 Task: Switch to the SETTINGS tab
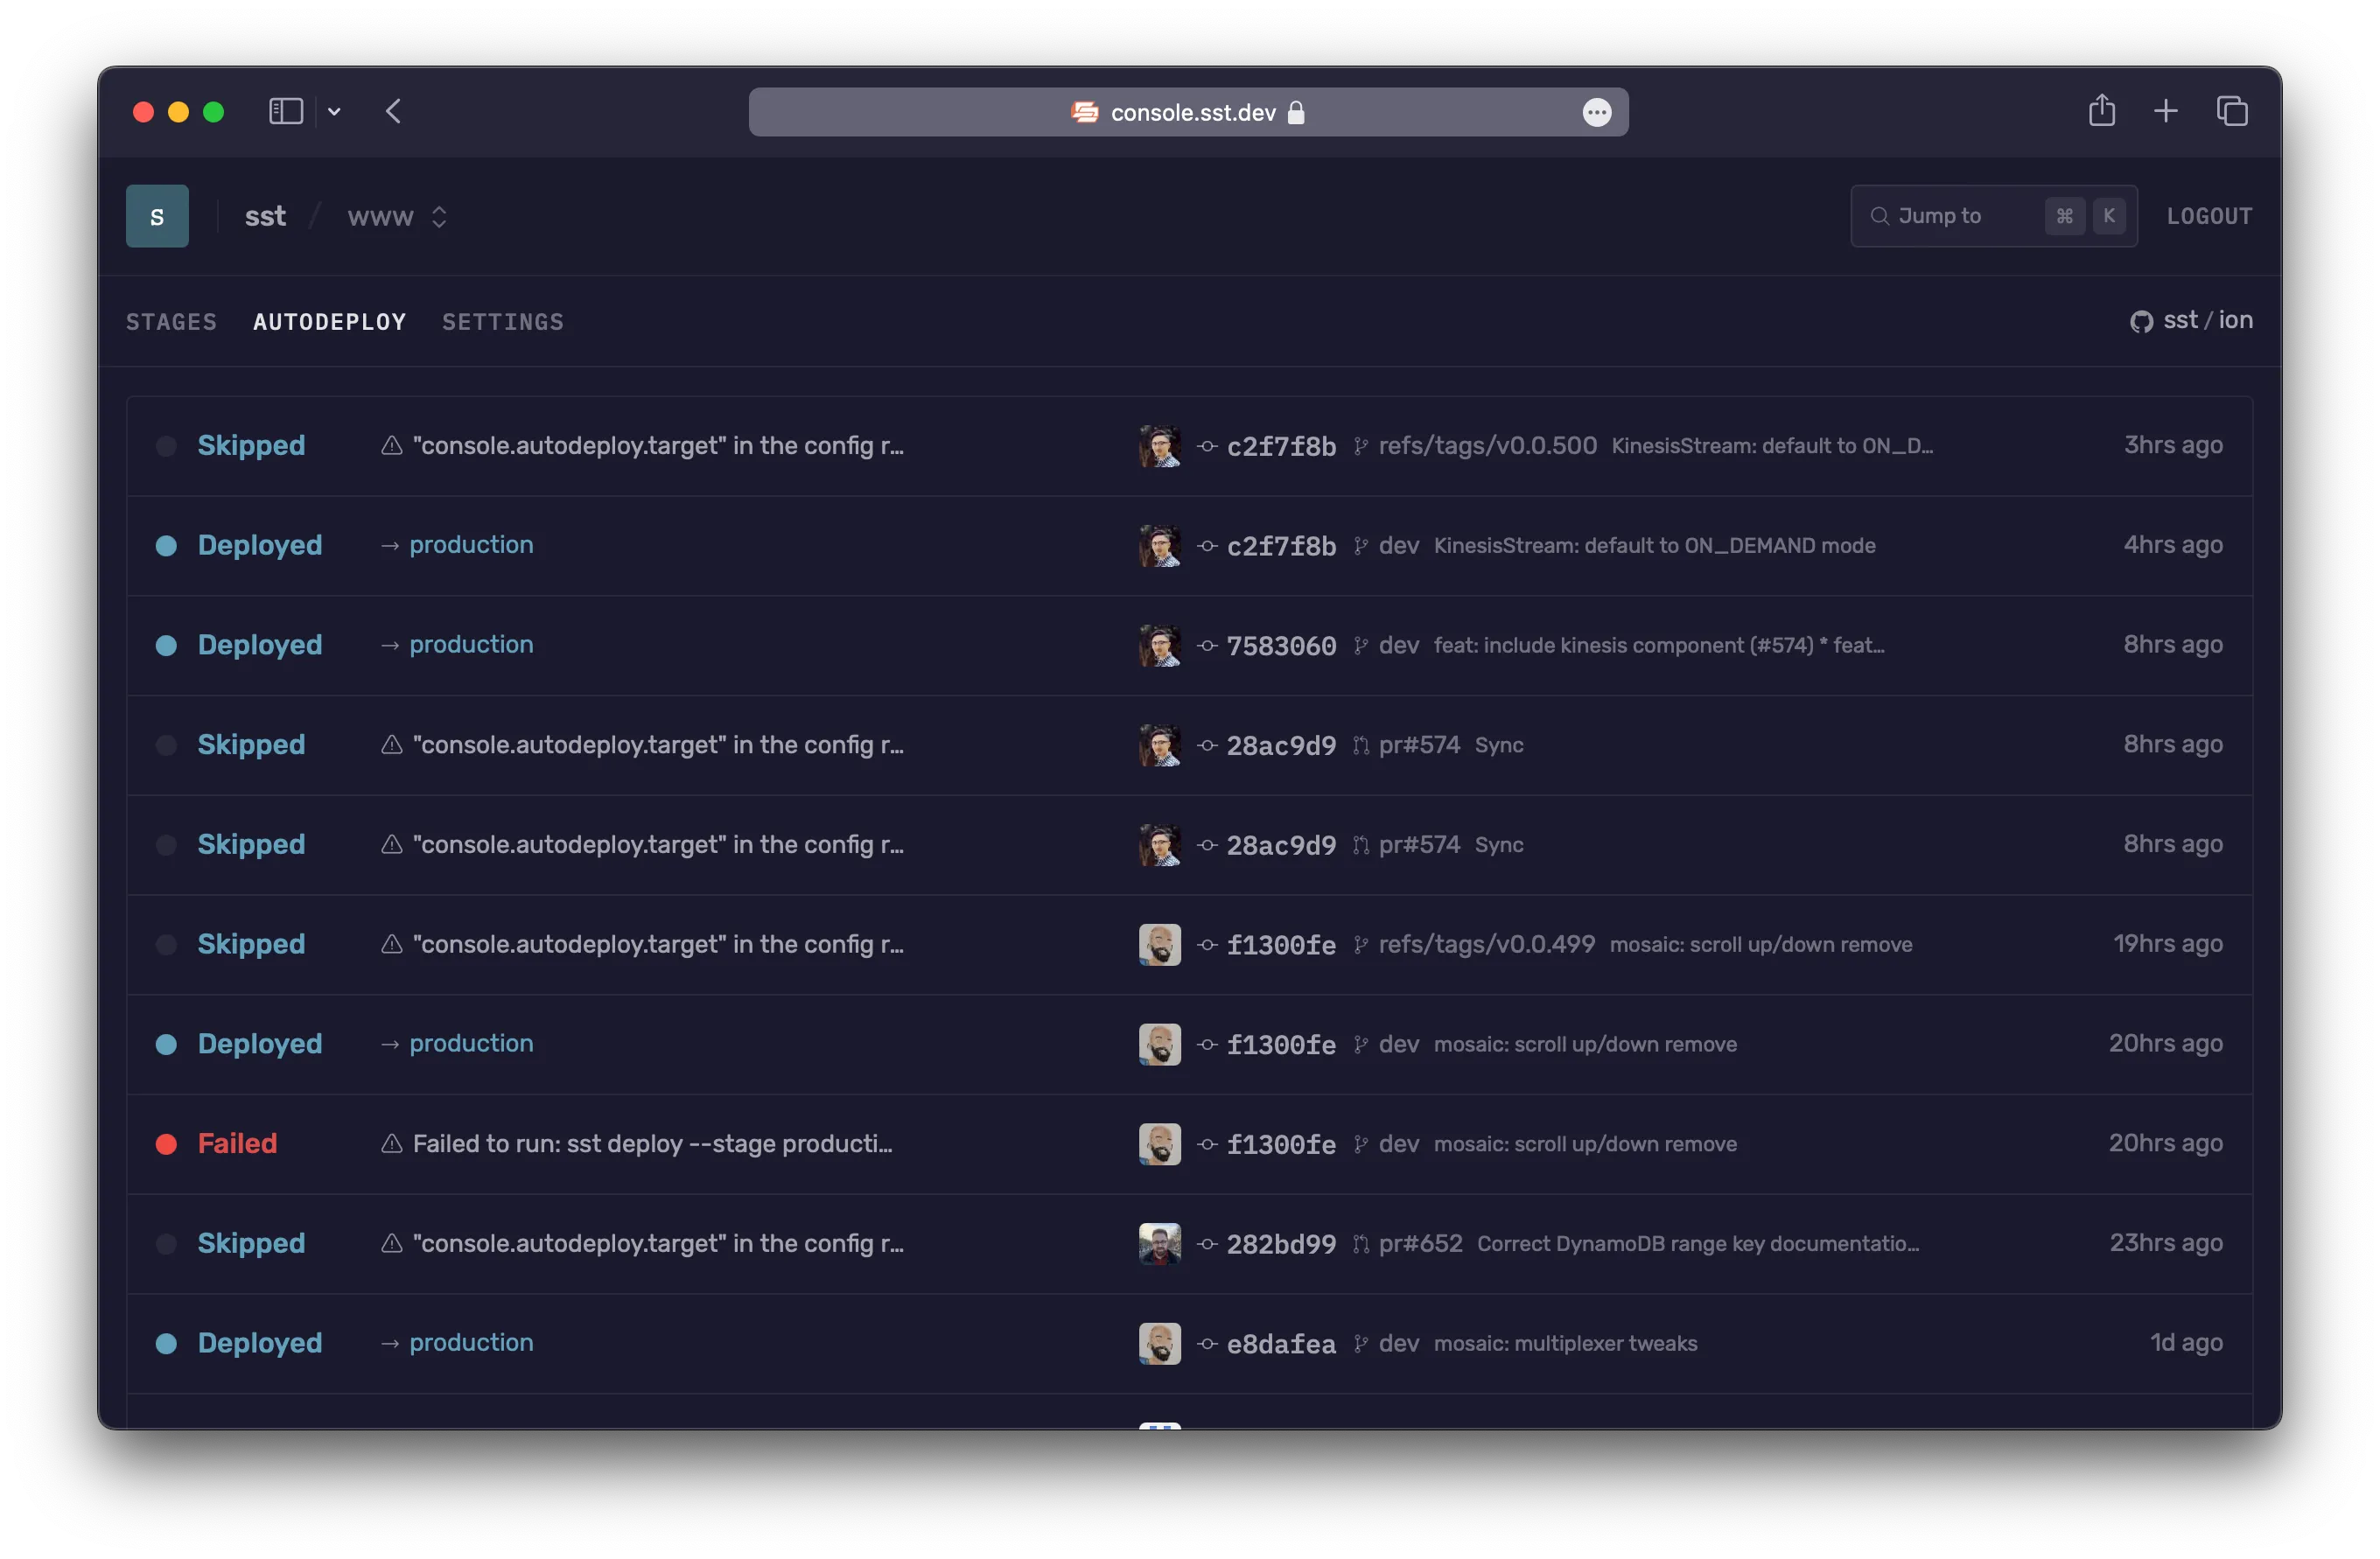click(x=503, y=321)
